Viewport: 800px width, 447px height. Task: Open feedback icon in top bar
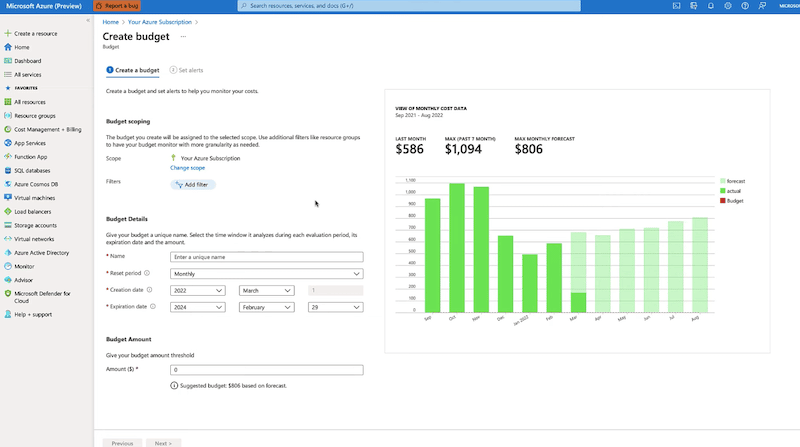pos(762,6)
